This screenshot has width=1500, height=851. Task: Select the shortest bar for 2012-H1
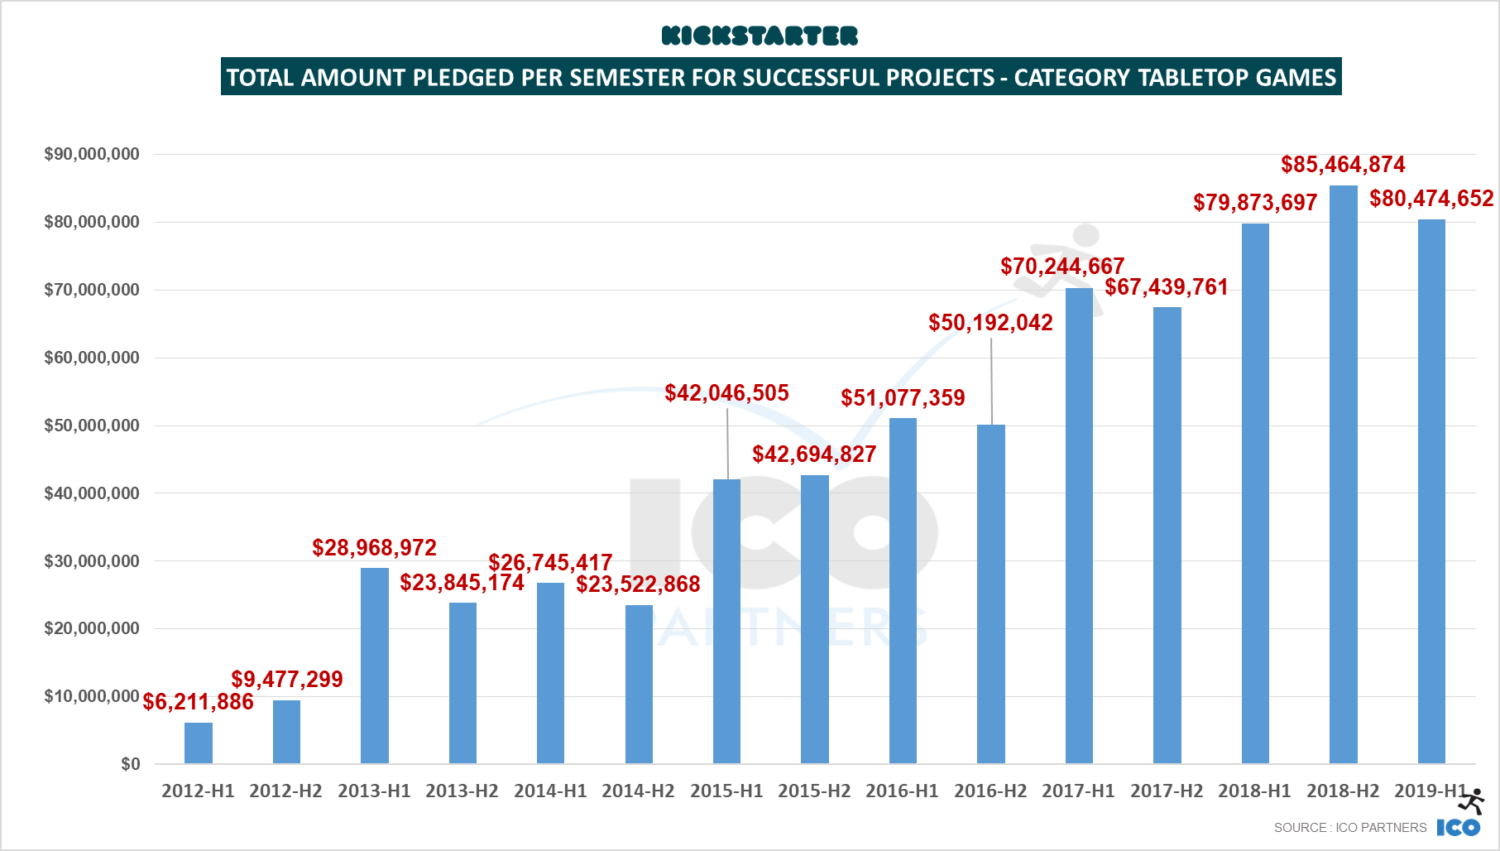click(197, 742)
